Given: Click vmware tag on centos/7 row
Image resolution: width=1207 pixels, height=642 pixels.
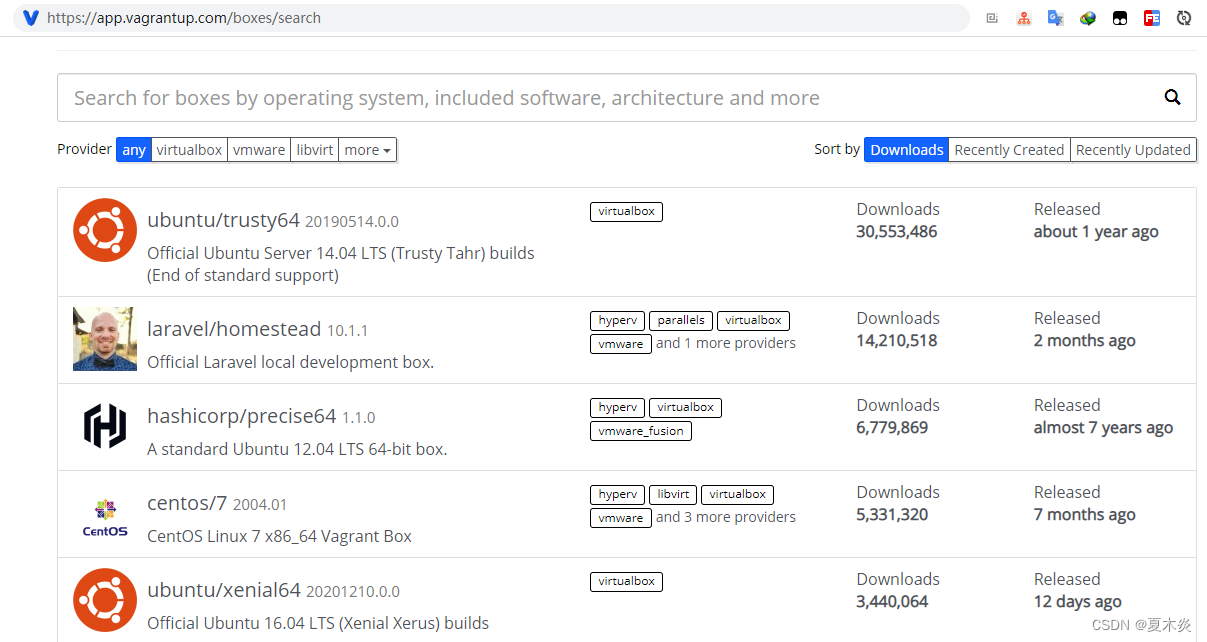Looking at the screenshot, I should point(621,517).
